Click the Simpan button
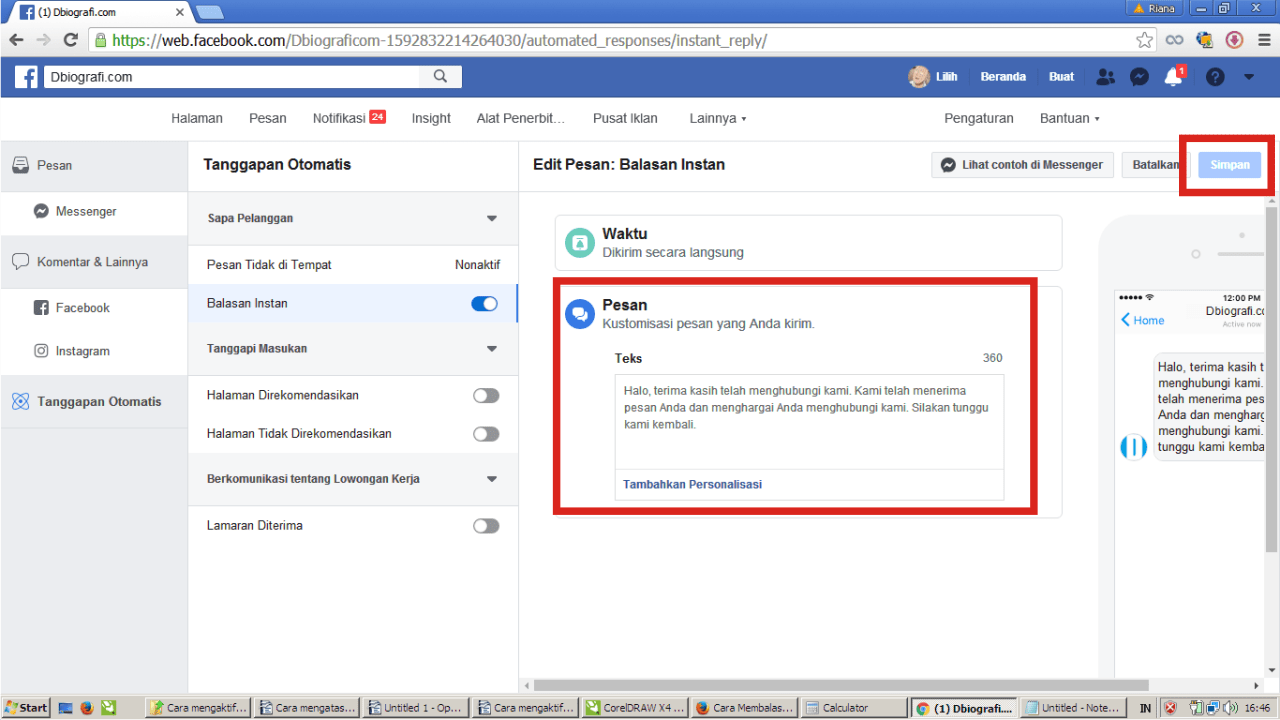The width and height of the screenshot is (1280, 720). (x=1230, y=165)
